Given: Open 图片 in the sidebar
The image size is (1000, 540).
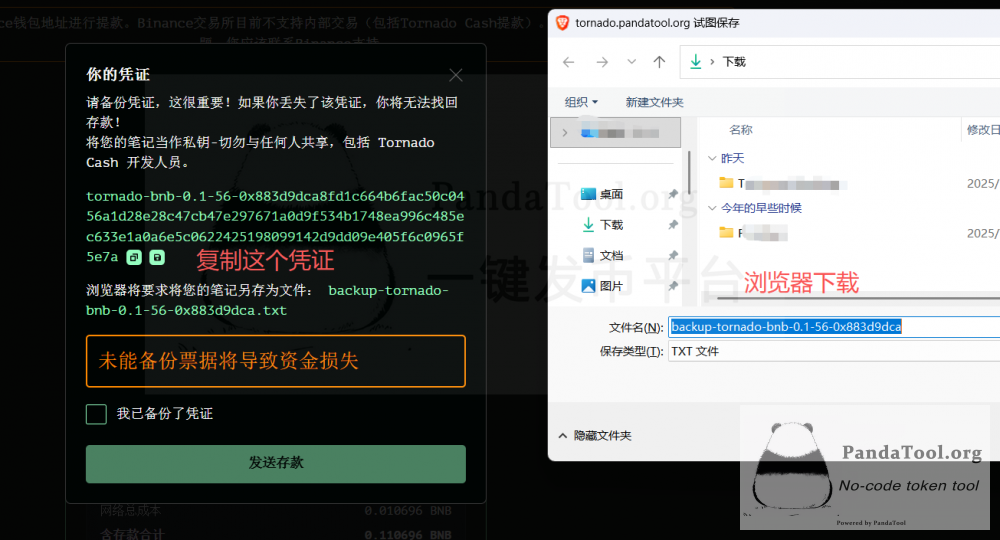Looking at the screenshot, I should click(611, 287).
